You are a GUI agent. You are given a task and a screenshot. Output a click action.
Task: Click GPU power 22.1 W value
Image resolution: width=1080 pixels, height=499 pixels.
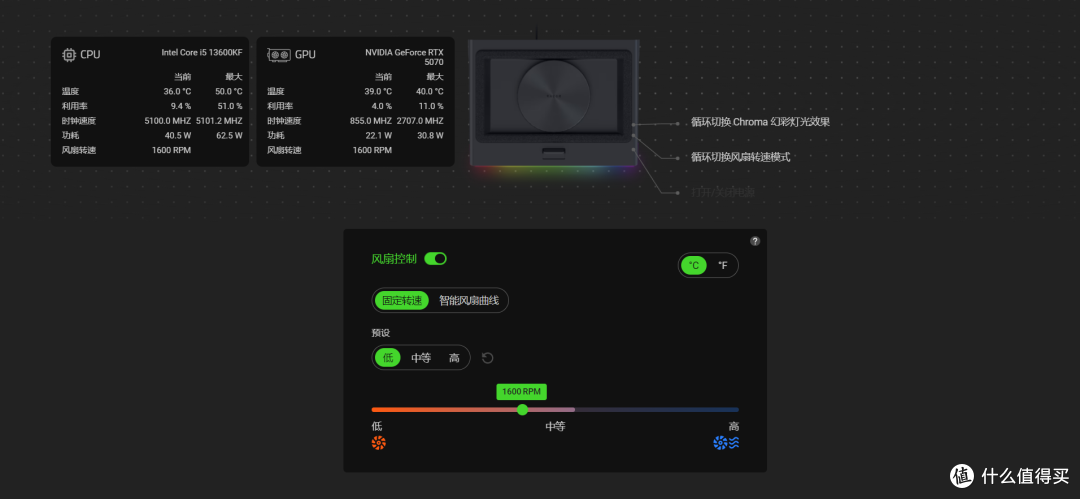pos(379,135)
